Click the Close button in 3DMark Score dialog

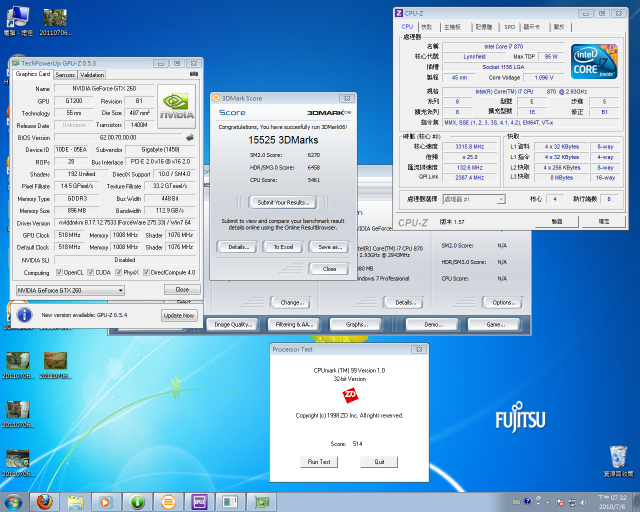pos(329,269)
